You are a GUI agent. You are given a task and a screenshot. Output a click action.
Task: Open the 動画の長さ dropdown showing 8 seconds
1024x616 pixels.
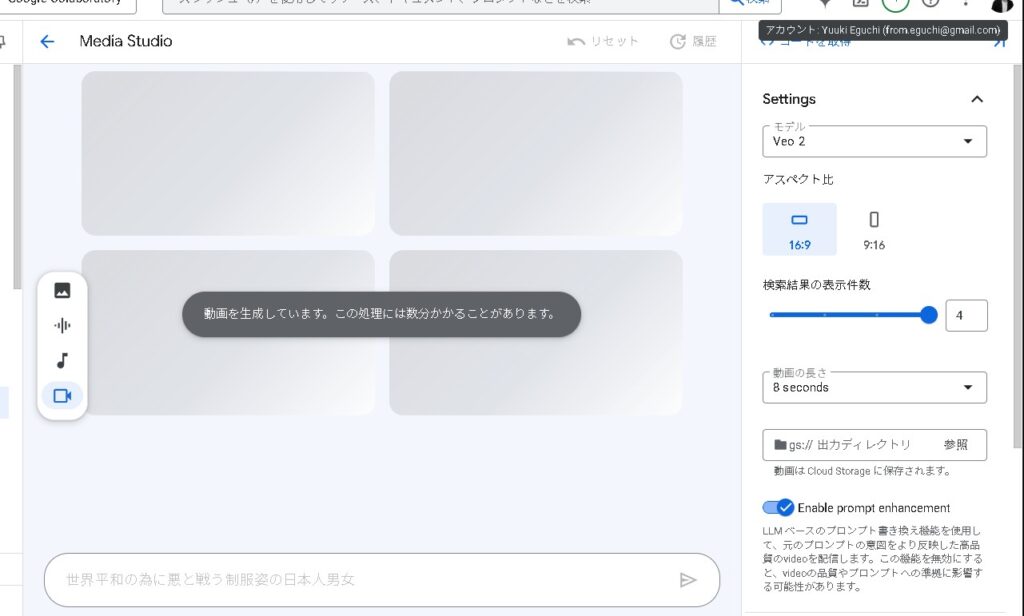(874, 388)
